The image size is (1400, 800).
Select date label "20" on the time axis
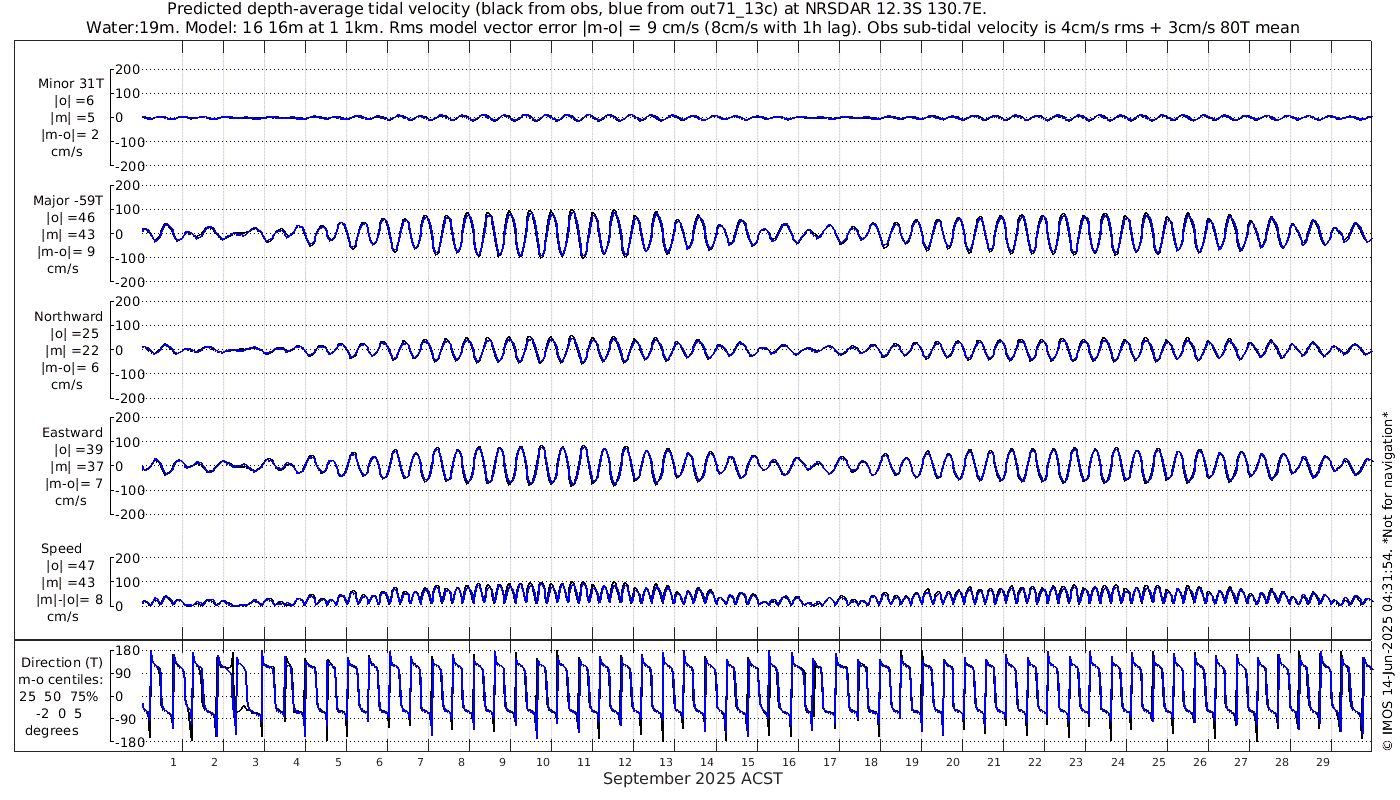(953, 762)
